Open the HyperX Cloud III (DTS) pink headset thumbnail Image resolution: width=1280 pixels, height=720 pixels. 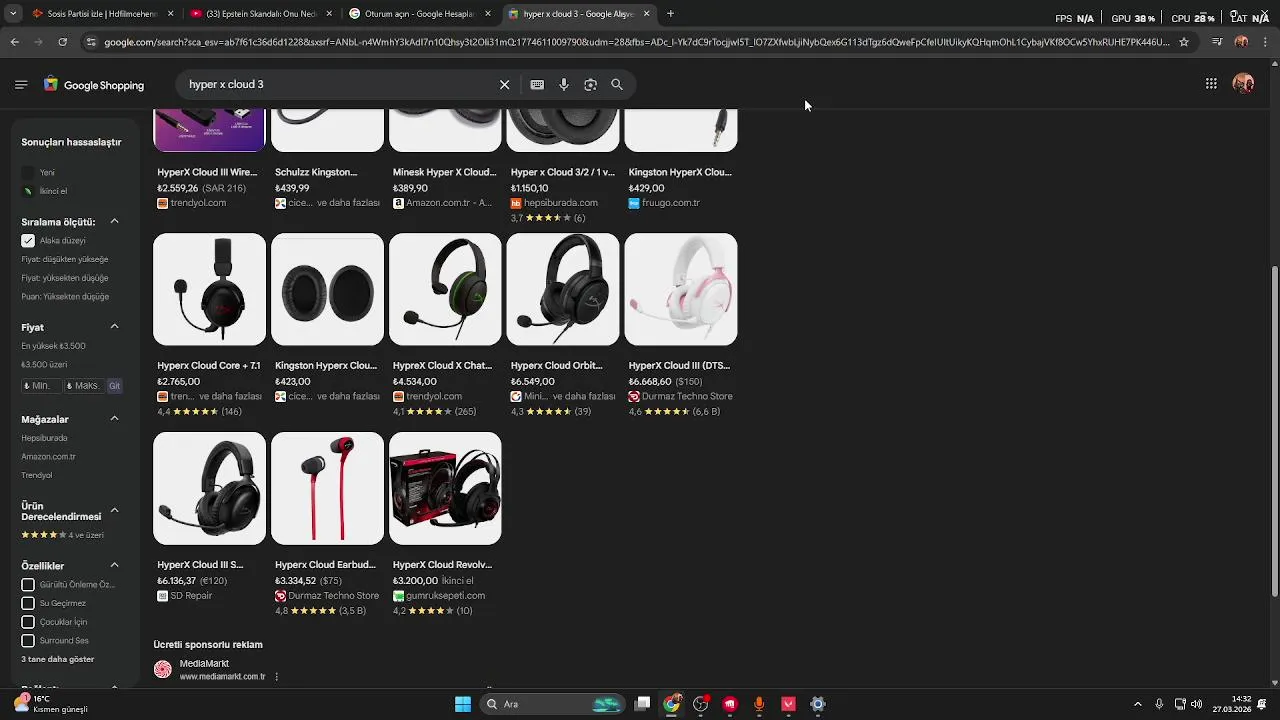(x=681, y=289)
